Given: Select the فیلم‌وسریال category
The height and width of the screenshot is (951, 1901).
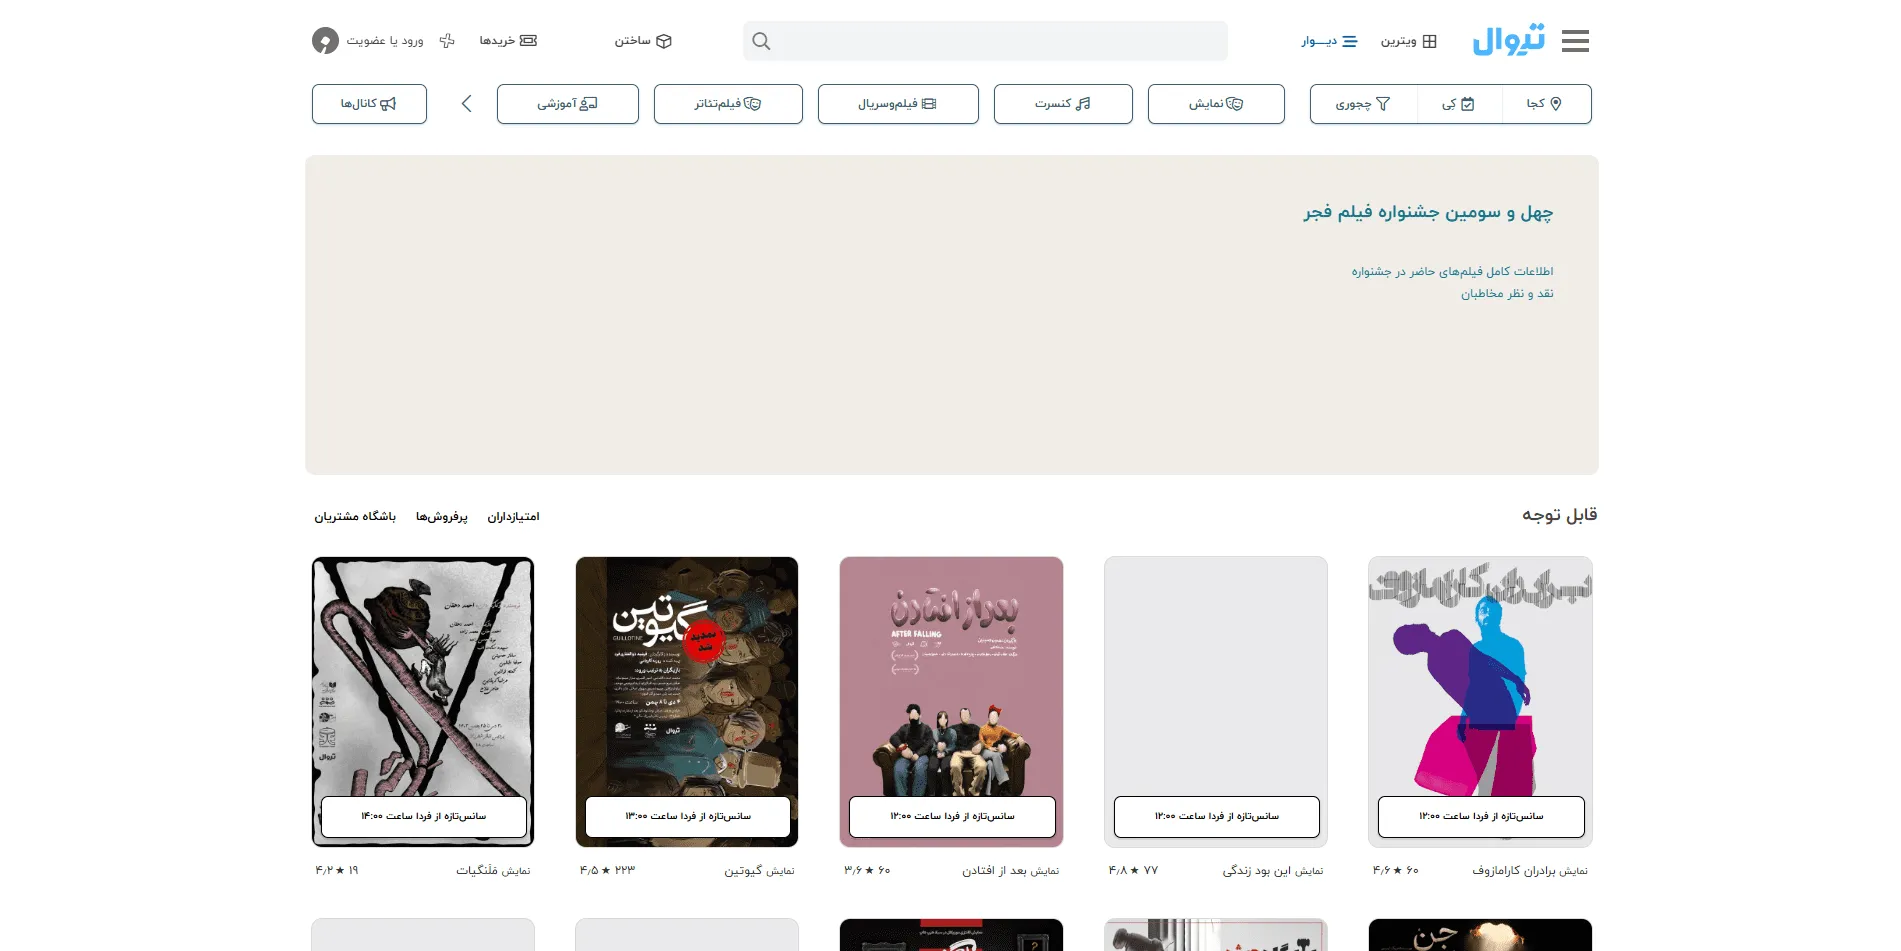Looking at the screenshot, I should (898, 104).
